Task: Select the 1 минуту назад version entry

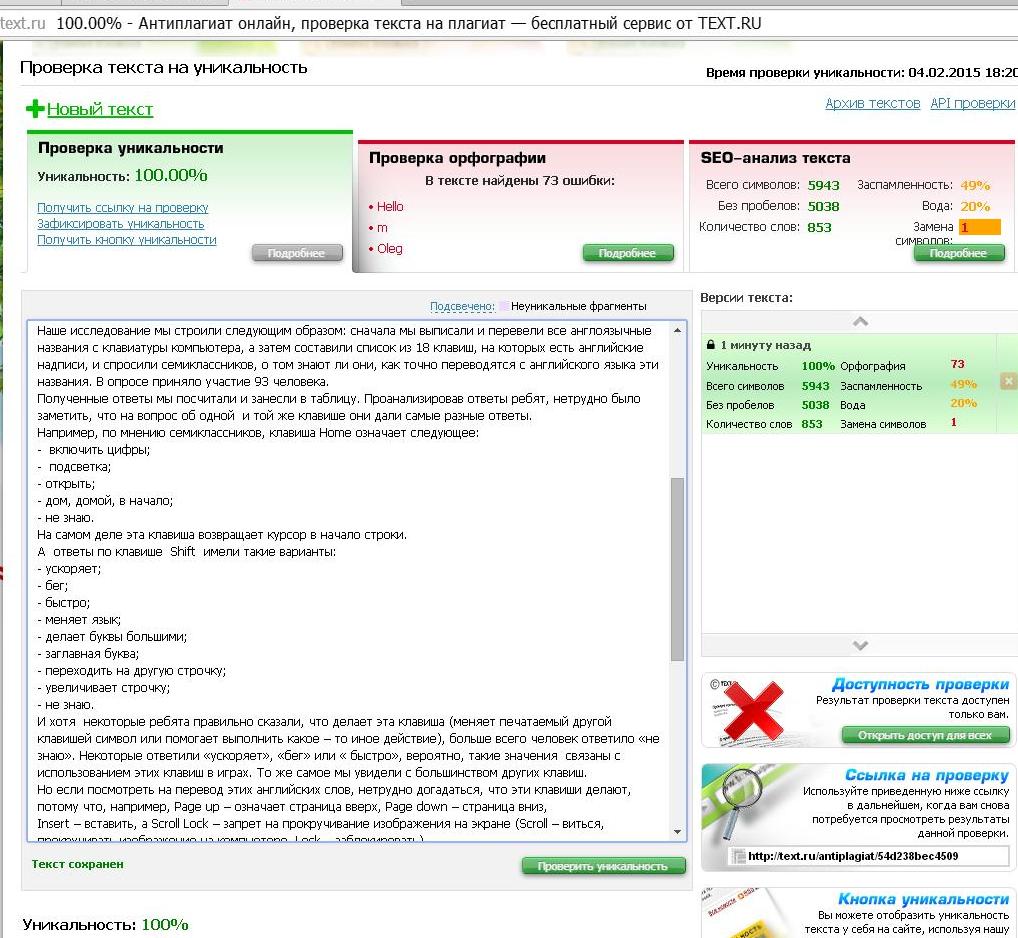Action: [859, 384]
